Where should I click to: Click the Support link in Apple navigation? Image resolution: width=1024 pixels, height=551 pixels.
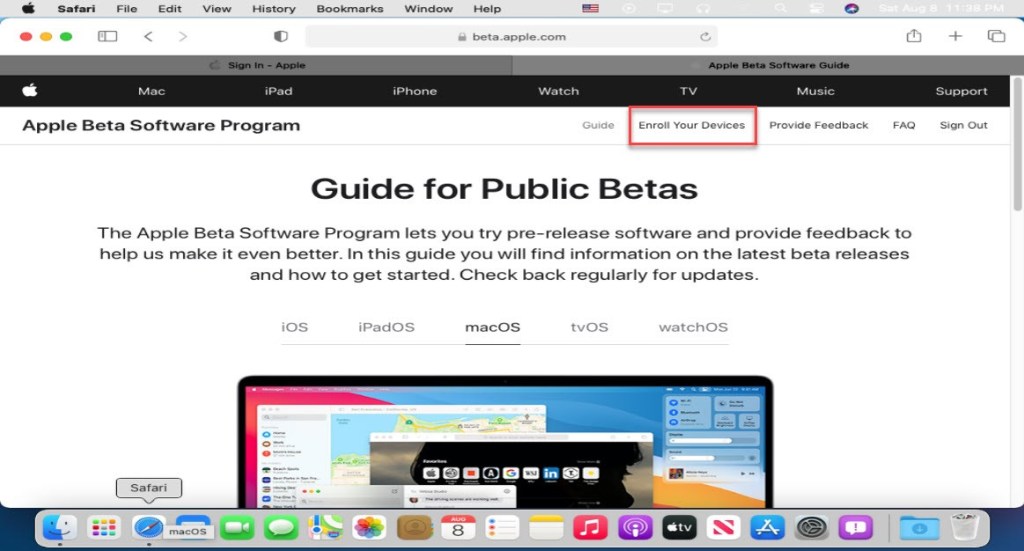pos(961,91)
